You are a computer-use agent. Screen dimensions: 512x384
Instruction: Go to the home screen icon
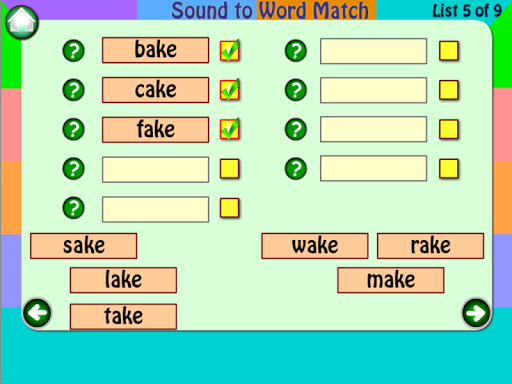[22, 23]
